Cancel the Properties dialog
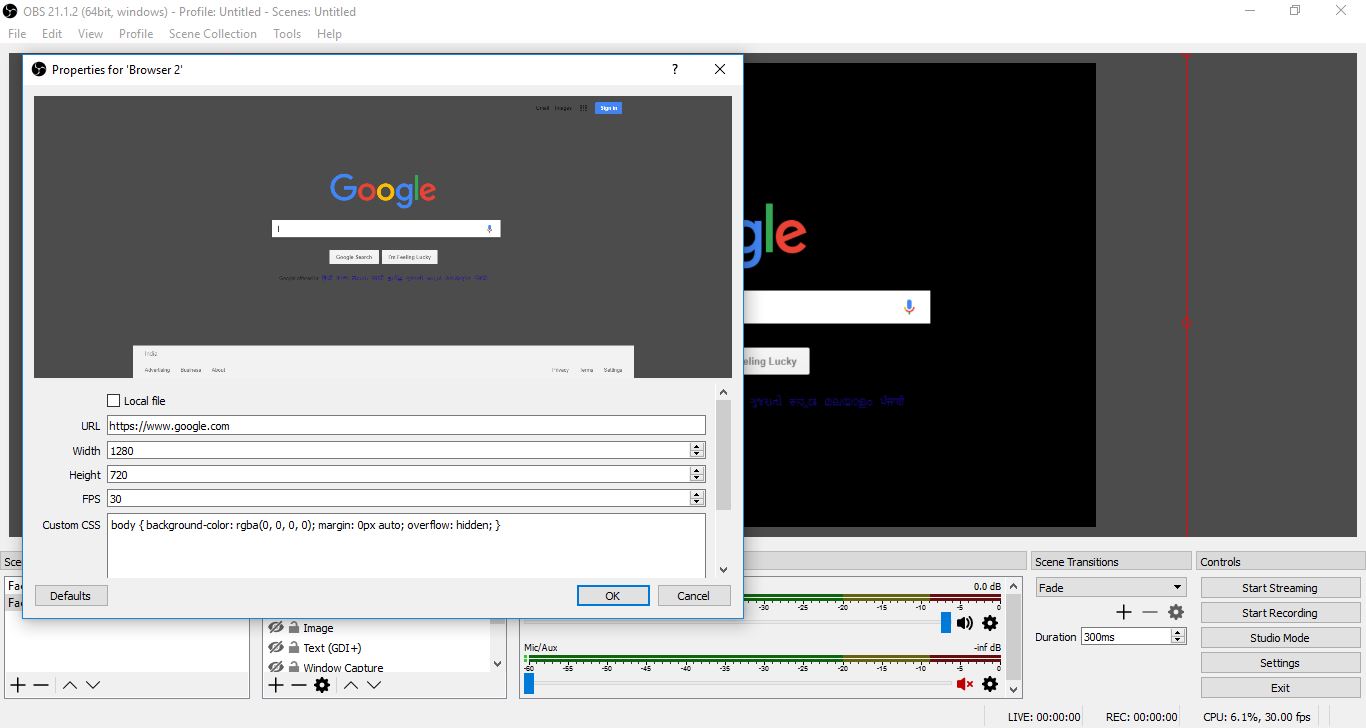1366x728 pixels. coord(694,596)
